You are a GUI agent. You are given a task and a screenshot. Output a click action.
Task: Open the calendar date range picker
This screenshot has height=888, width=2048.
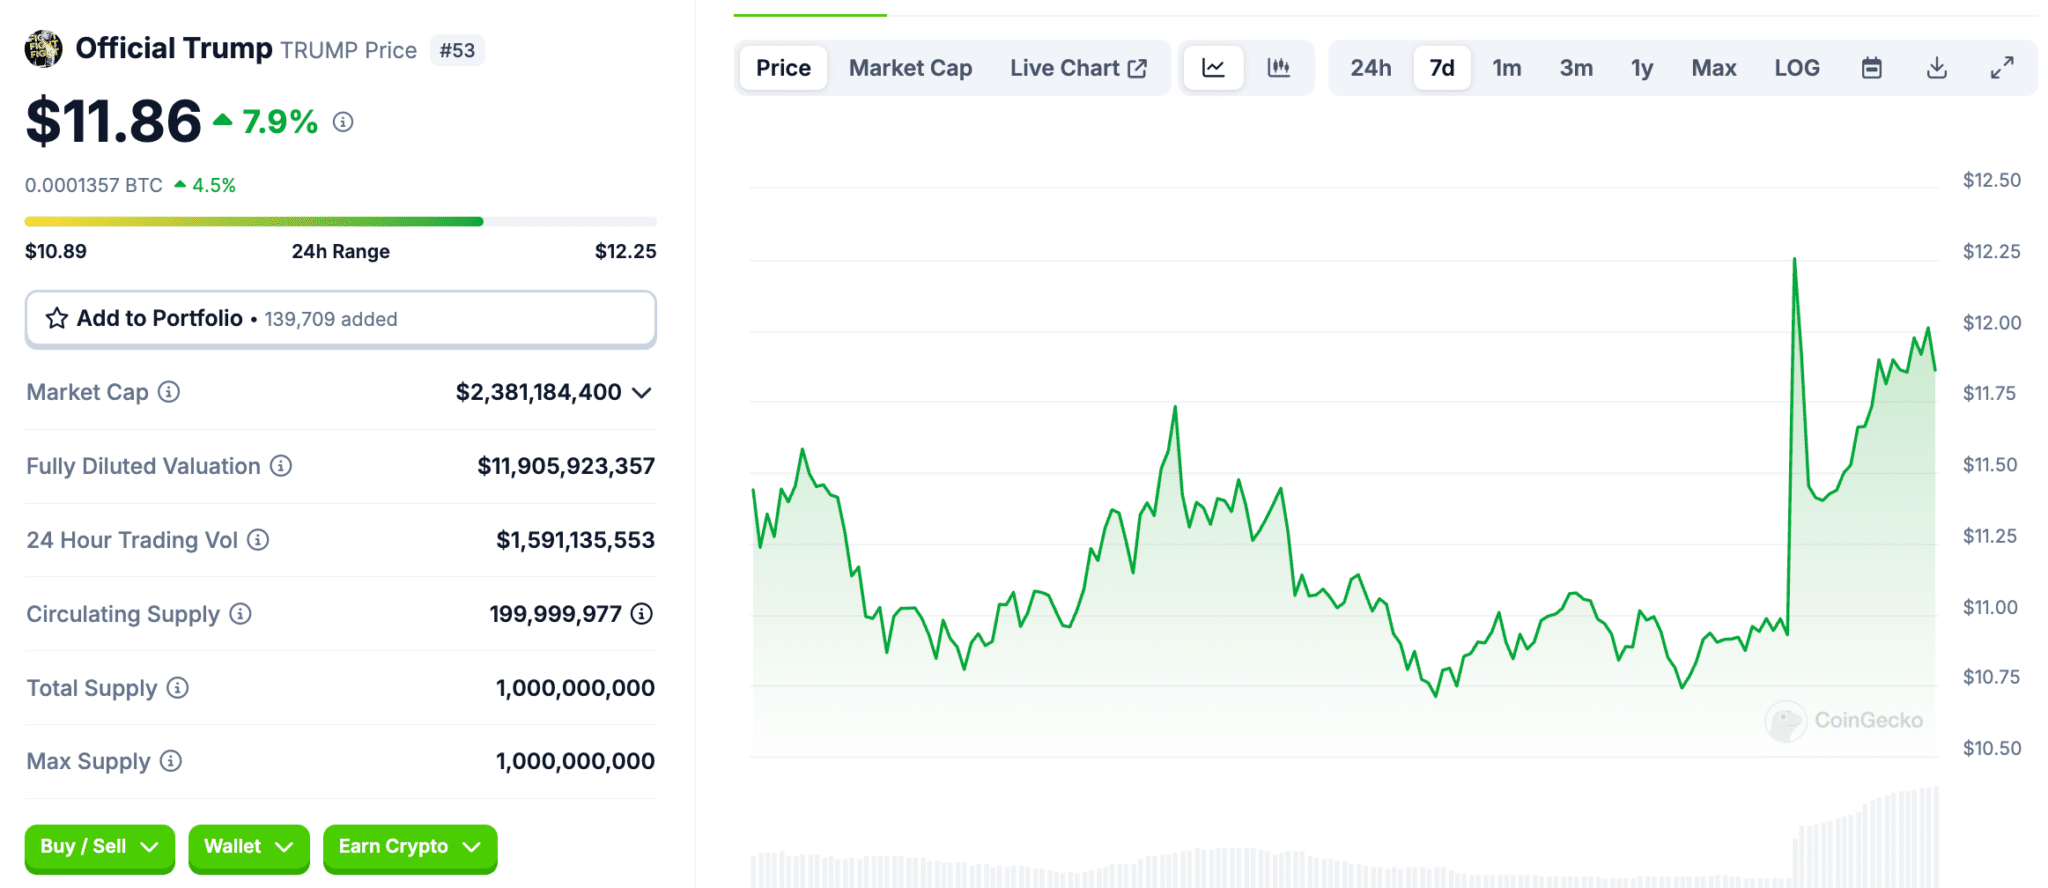click(x=1872, y=68)
